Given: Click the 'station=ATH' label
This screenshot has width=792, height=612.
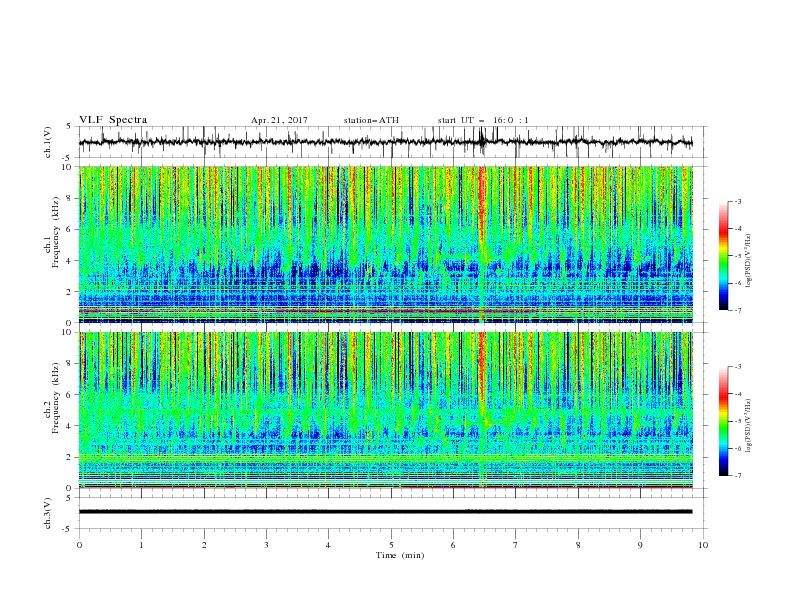Looking at the screenshot, I should 371,120.
